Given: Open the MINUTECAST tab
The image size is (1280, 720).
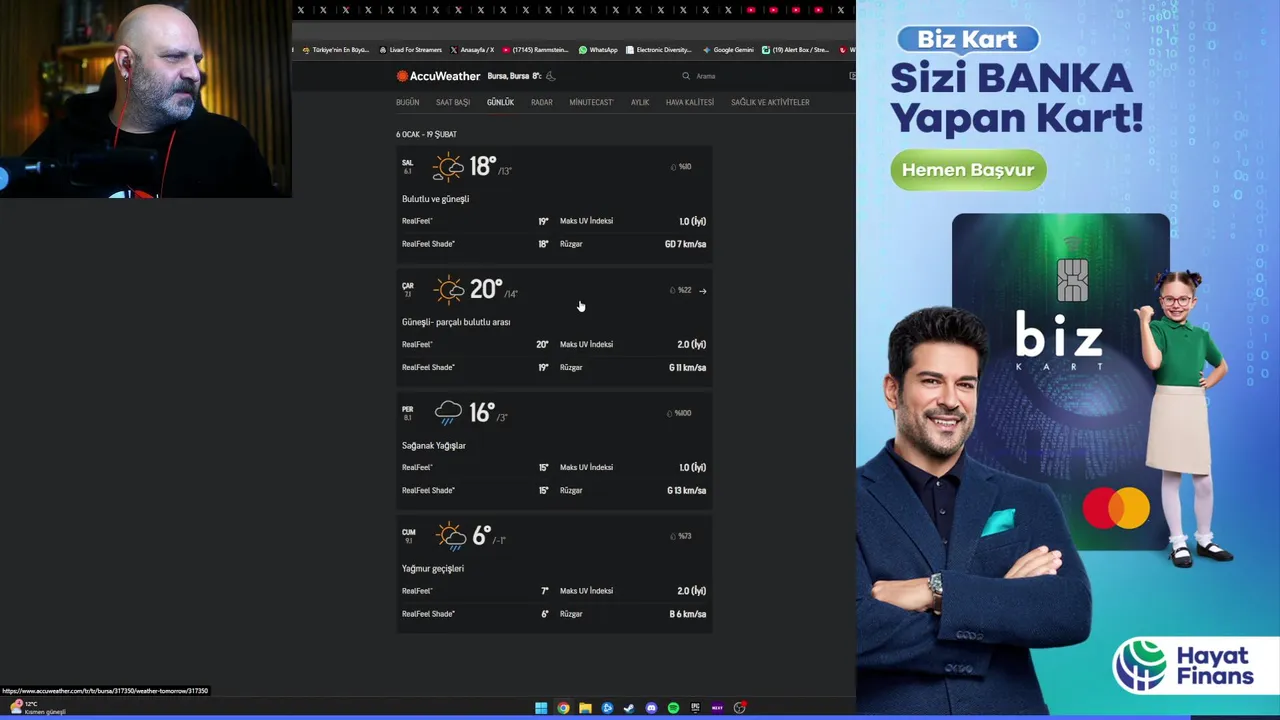Looking at the screenshot, I should (591, 102).
